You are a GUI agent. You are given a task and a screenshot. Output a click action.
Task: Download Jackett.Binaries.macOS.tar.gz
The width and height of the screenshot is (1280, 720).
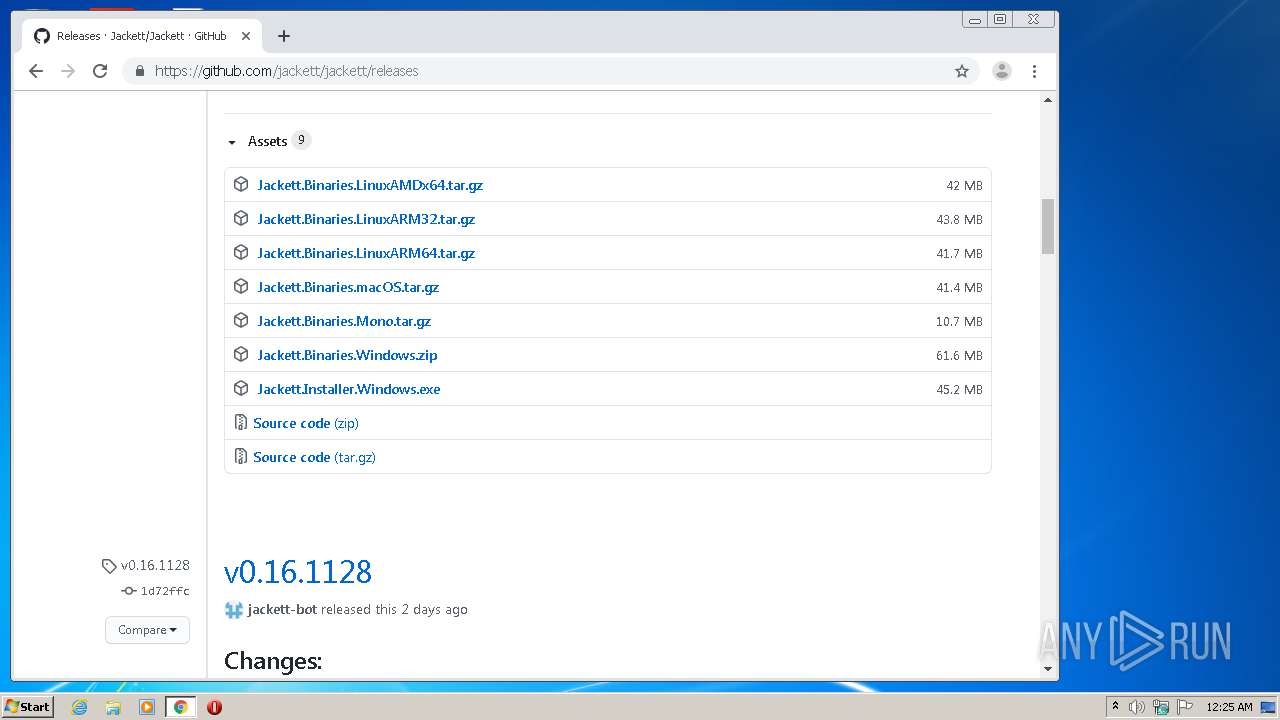pyautogui.click(x=348, y=287)
